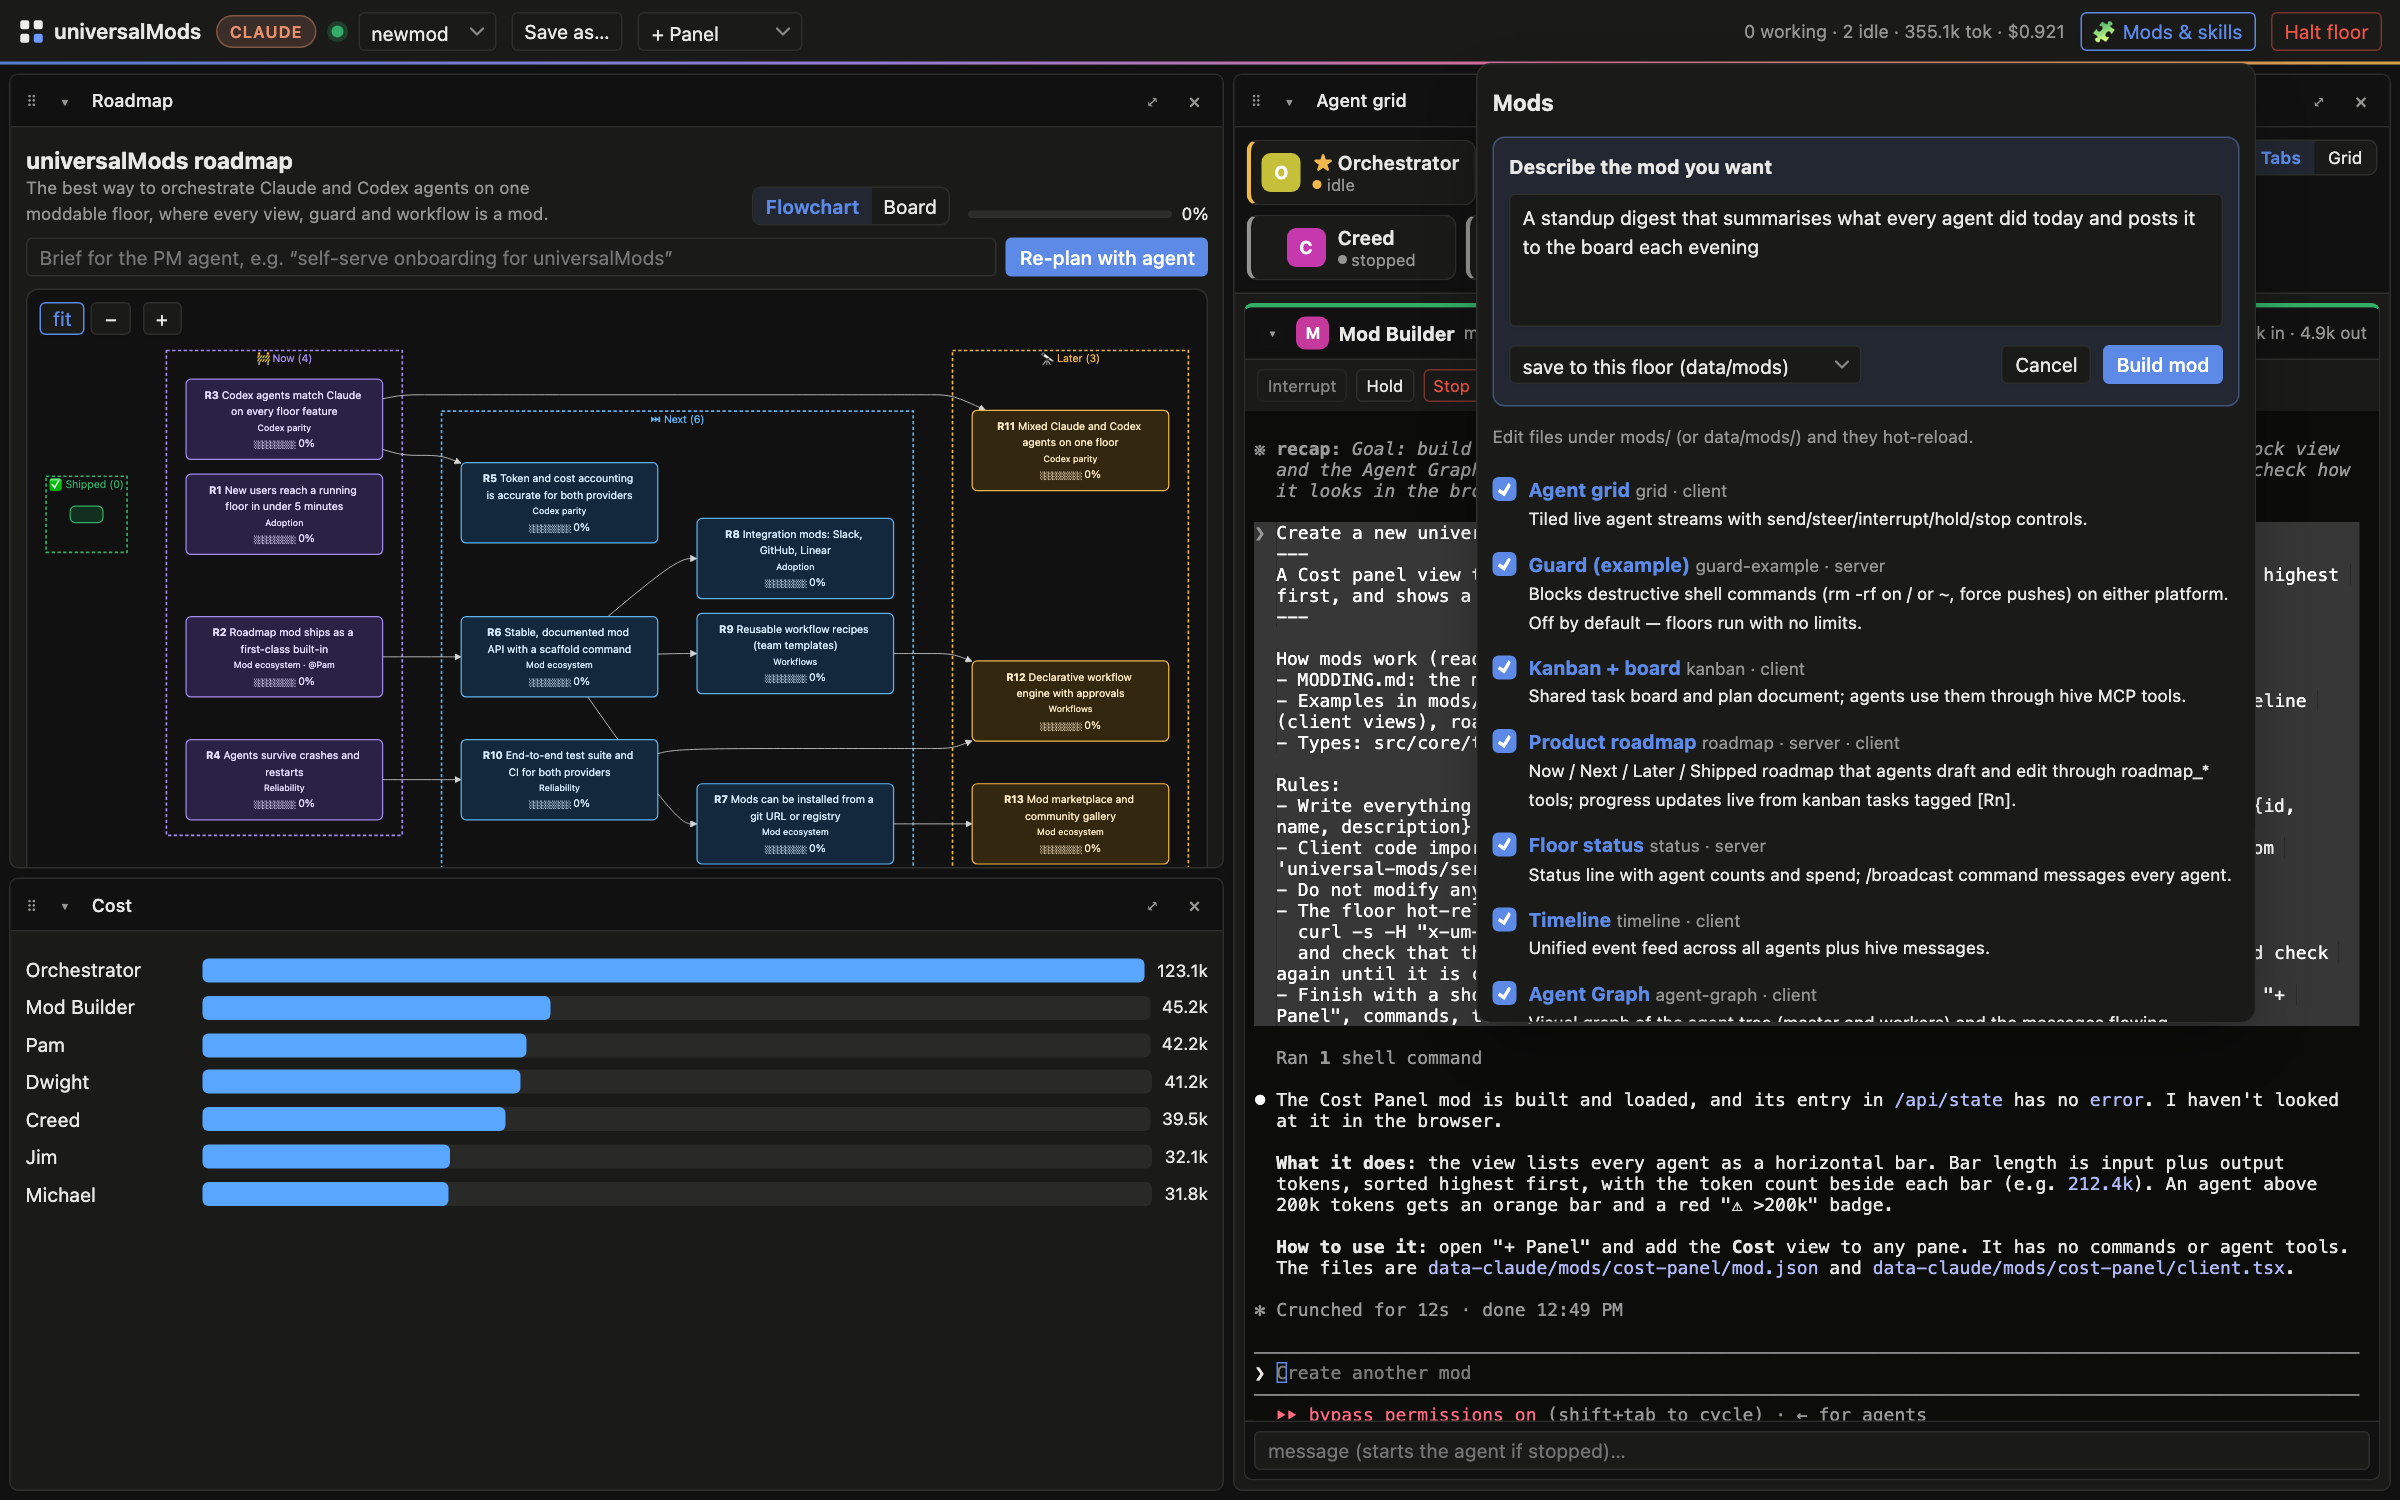2400x1500 pixels.
Task: Close the Cost panel
Action: click(x=1194, y=906)
